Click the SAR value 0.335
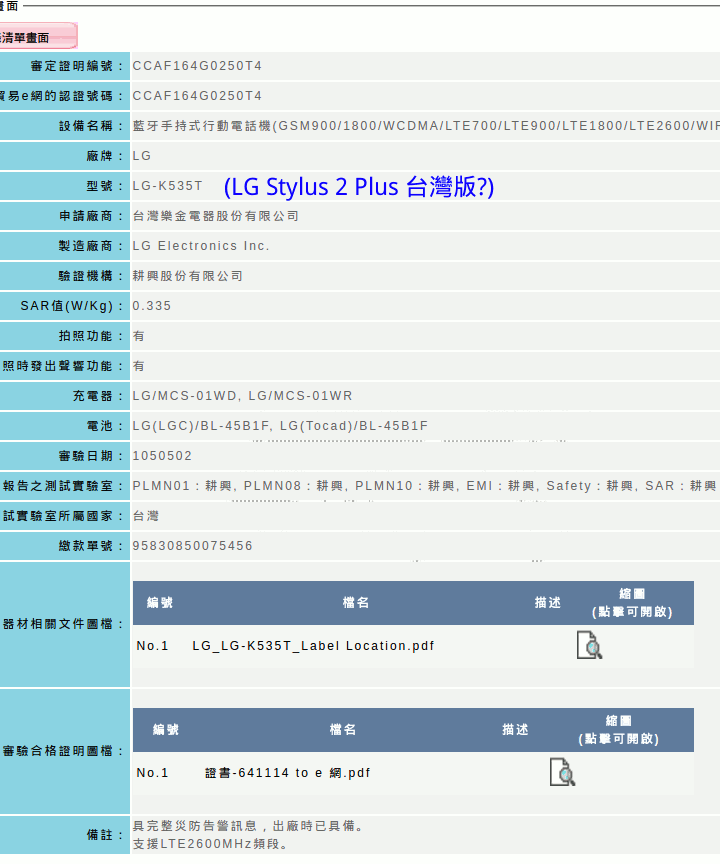 (151, 306)
